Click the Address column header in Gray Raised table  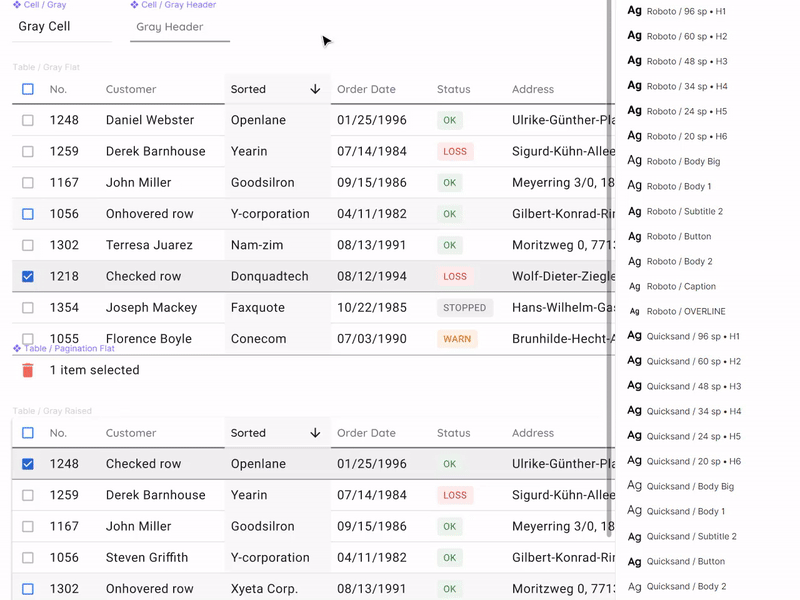pyautogui.click(x=533, y=433)
